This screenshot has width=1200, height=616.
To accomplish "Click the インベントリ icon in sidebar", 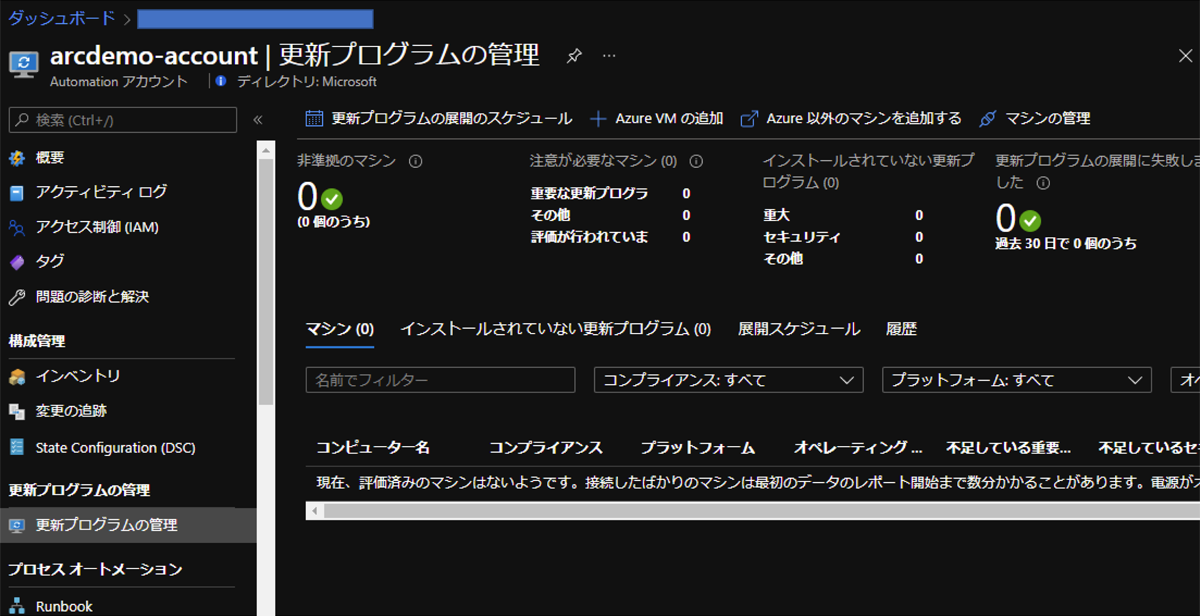I will pos(17,376).
